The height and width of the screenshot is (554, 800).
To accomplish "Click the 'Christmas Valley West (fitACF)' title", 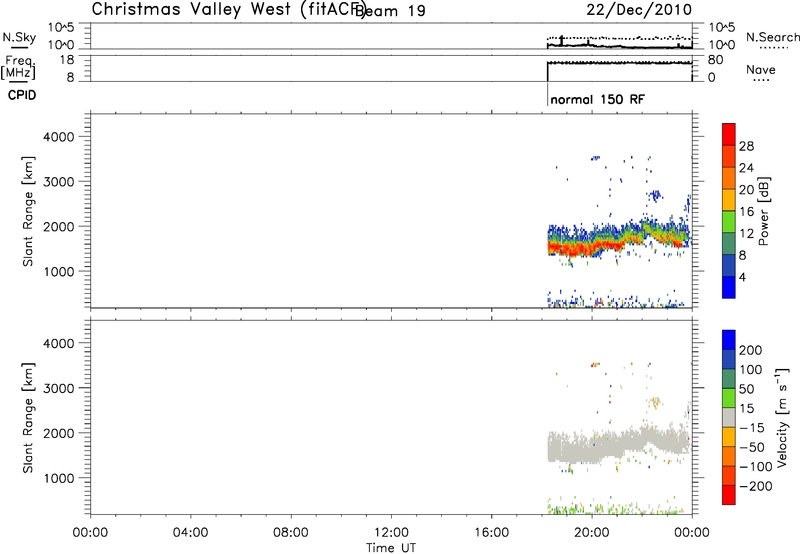I will [x=229, y=9].
